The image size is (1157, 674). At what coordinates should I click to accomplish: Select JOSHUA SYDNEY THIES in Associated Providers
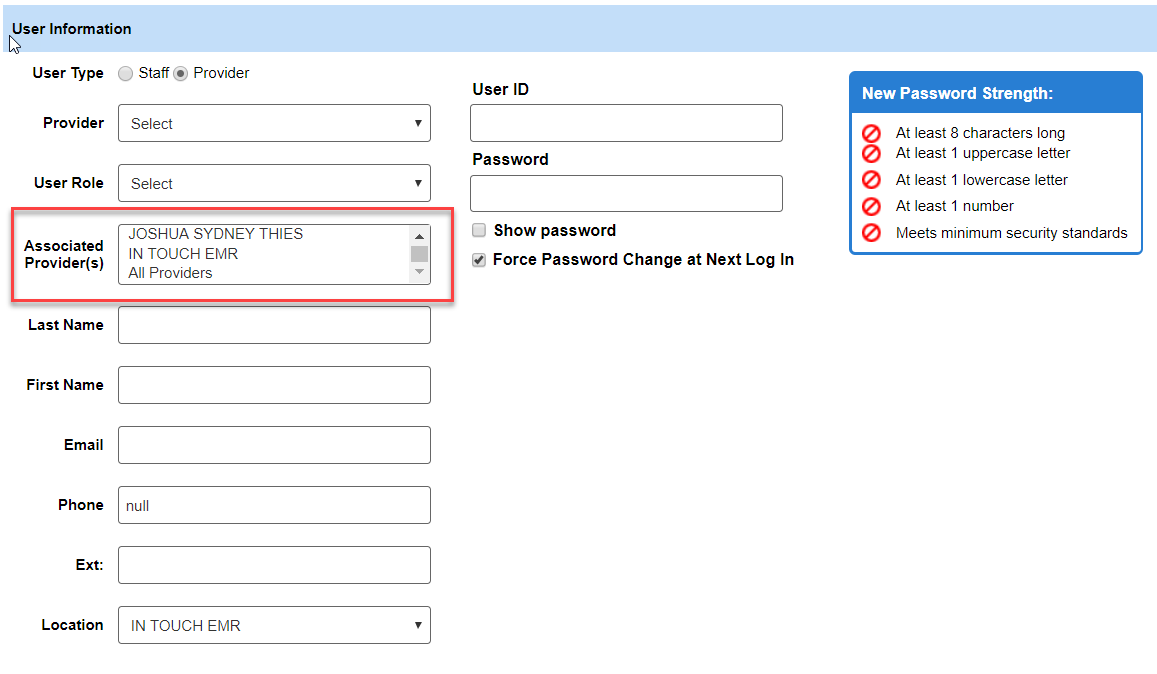(216, 234)
